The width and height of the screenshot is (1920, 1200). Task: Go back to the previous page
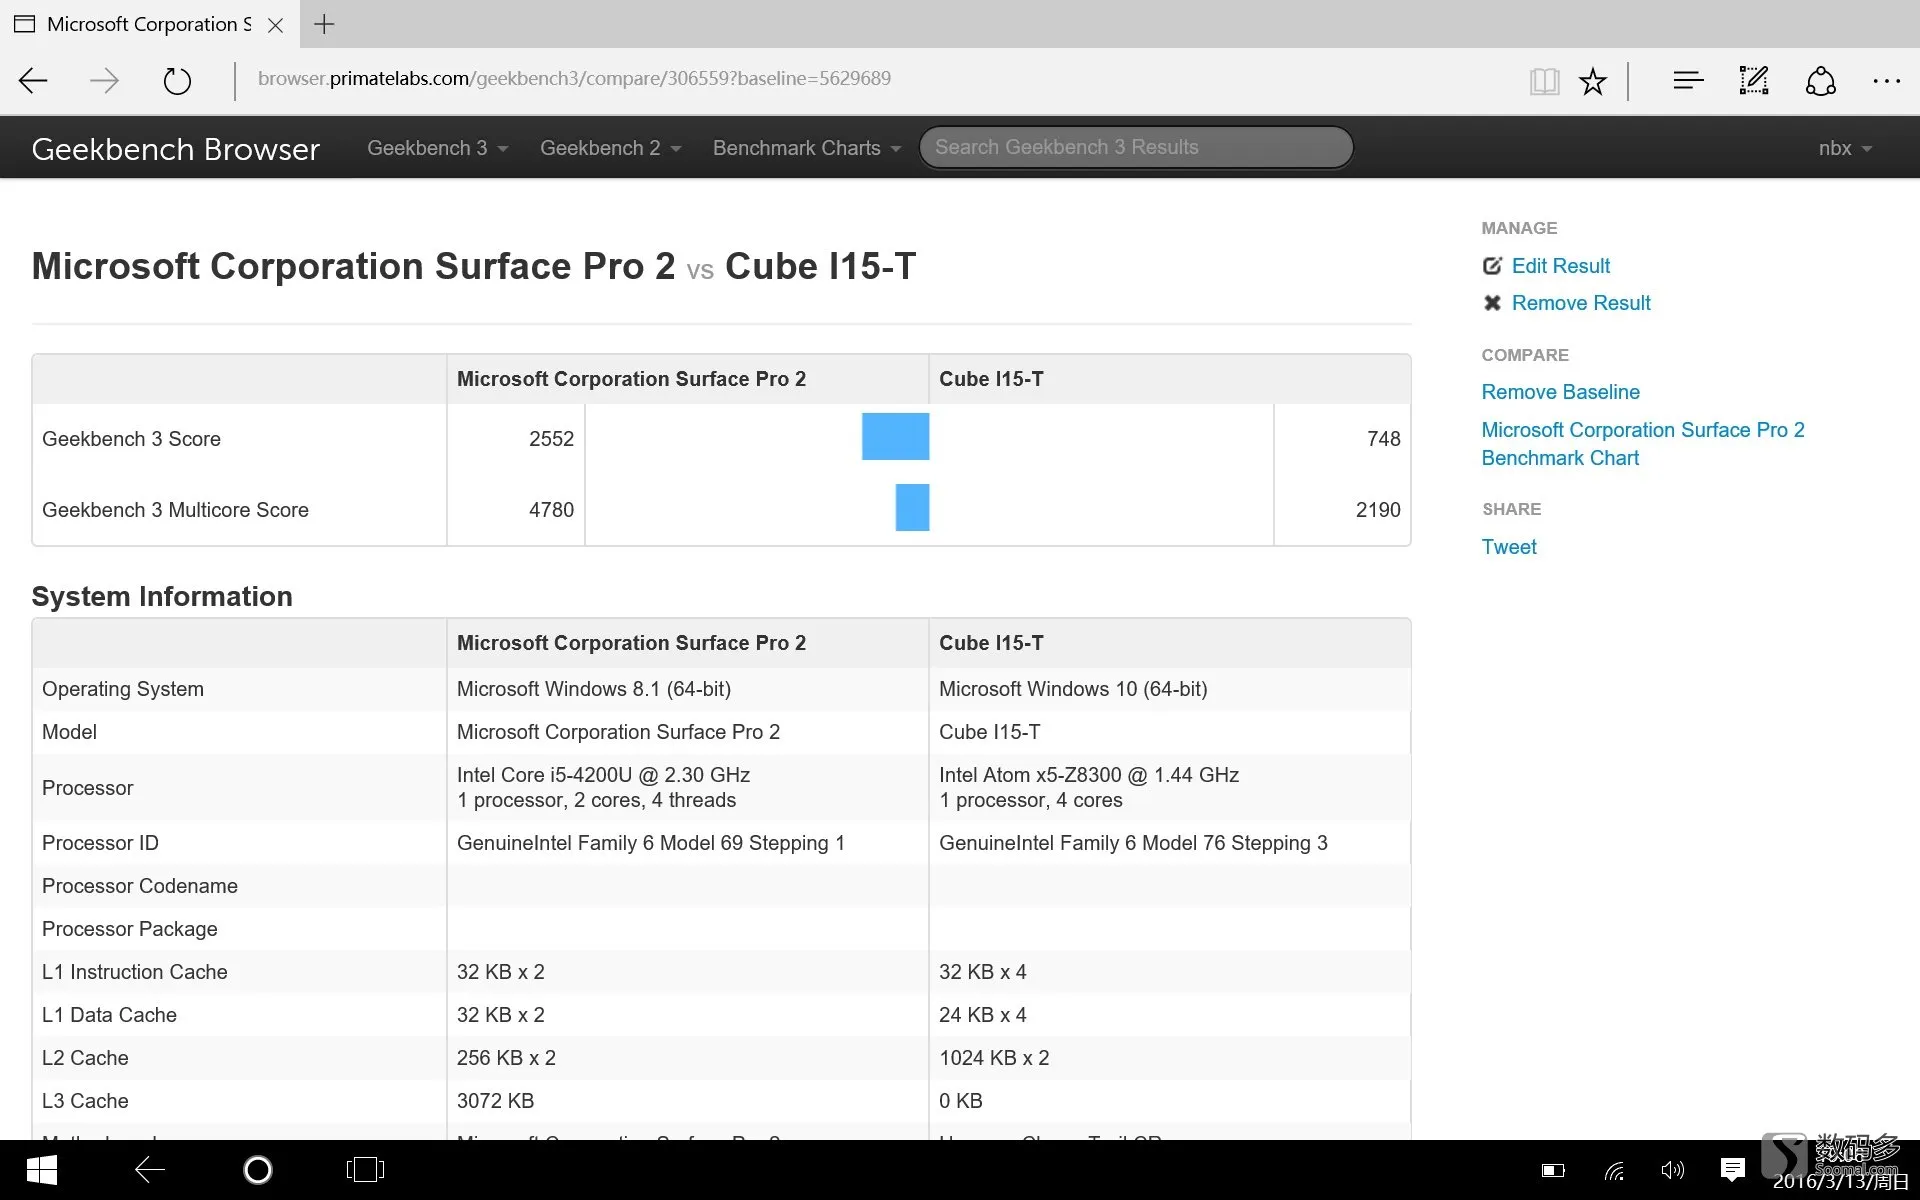34,81
